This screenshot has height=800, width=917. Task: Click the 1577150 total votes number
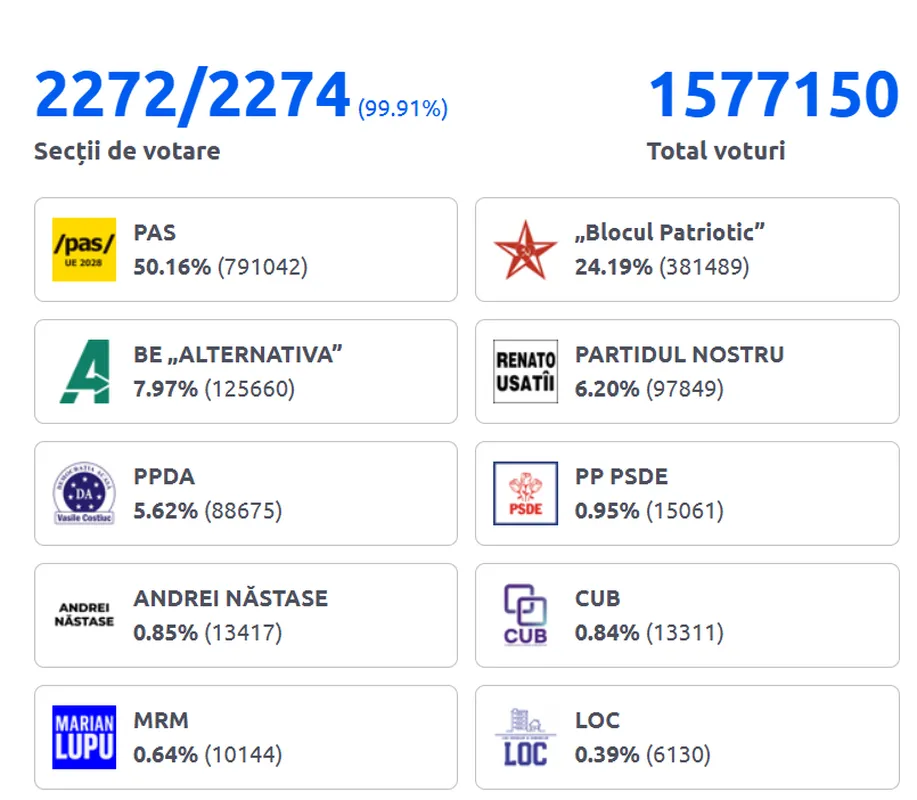point(773,95)
